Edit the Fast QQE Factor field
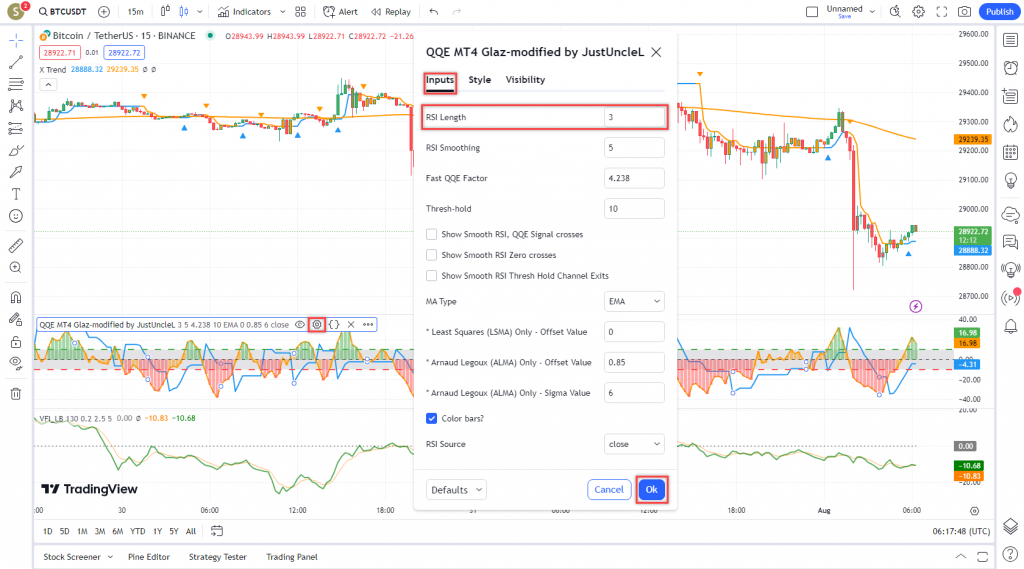 click(x=634, y=178)
